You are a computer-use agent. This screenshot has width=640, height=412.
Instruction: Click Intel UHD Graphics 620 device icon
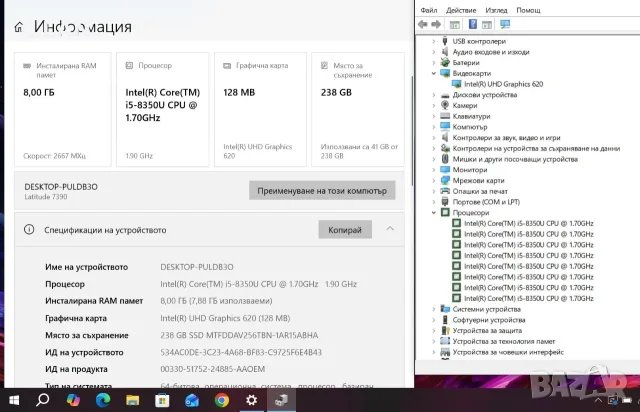coord(456,84)
